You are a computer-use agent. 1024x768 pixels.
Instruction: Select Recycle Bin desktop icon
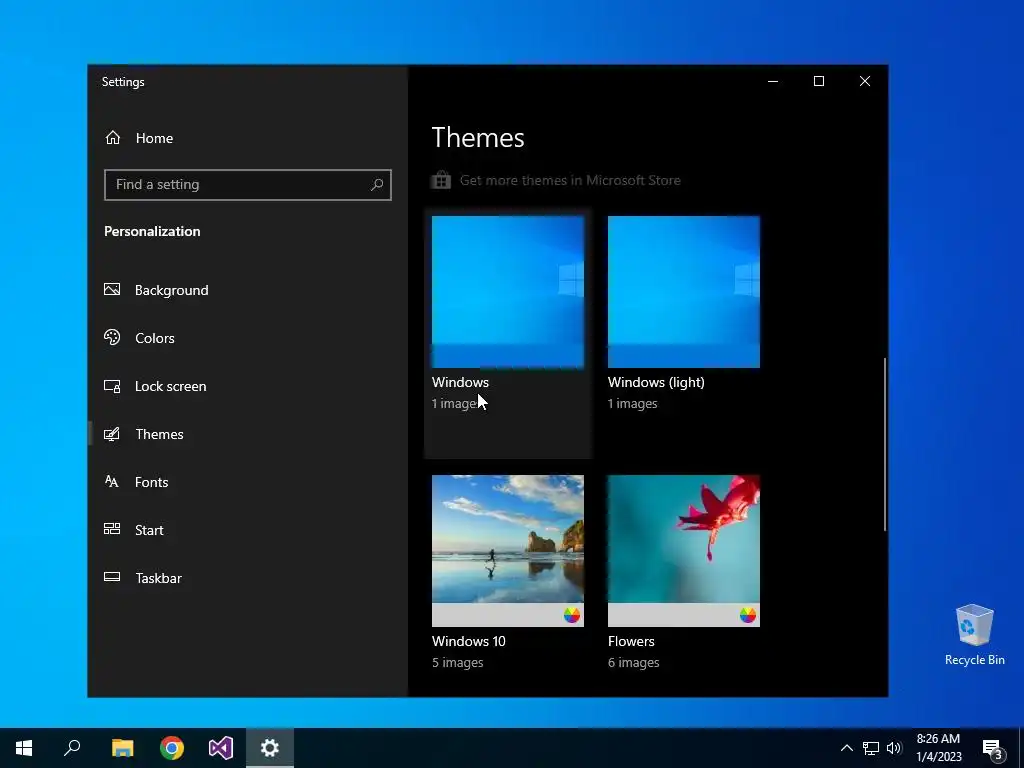tap(974, 635)
